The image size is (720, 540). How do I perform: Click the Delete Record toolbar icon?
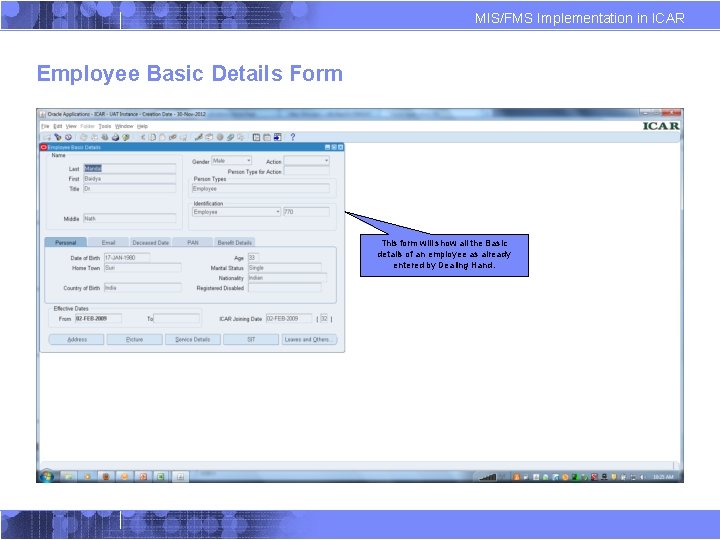click(x=183, y=137)
